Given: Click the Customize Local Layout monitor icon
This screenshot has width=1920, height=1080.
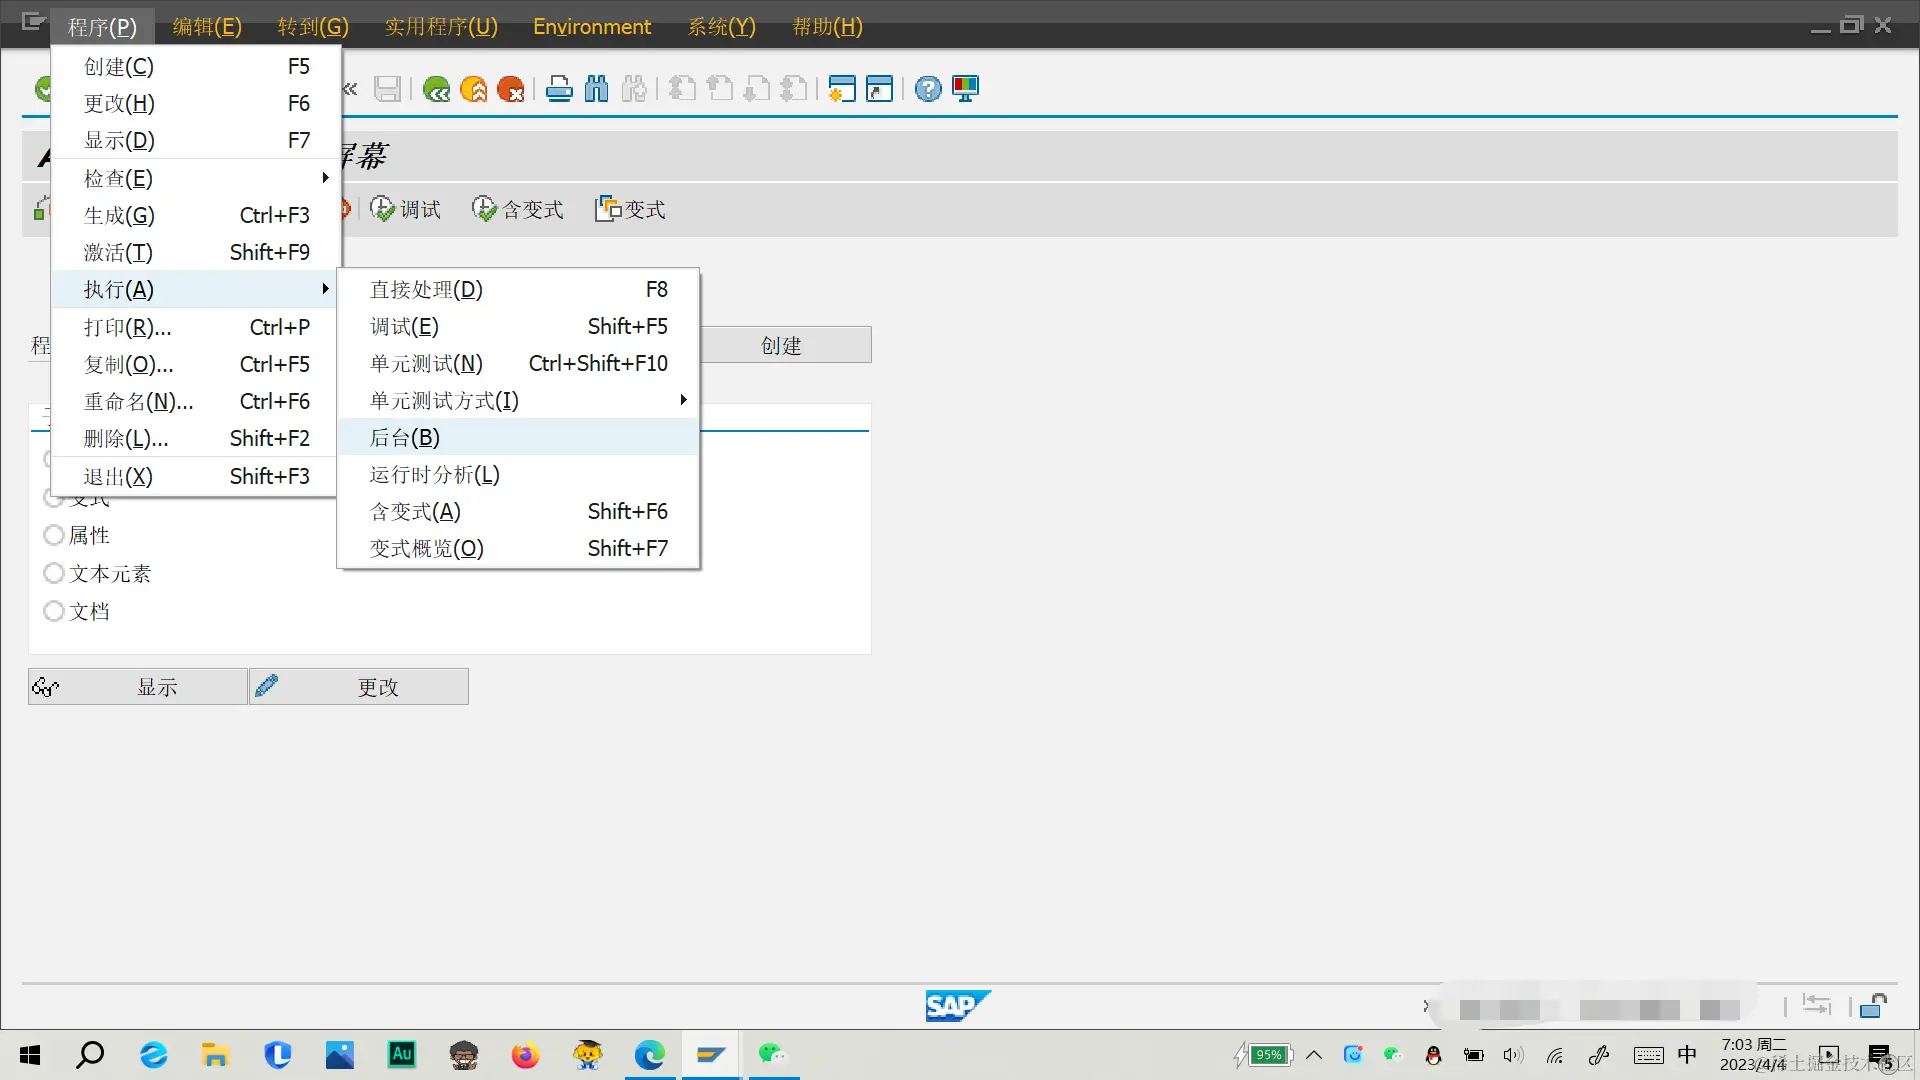Looking at the screenshot, I should click(966, 90).
